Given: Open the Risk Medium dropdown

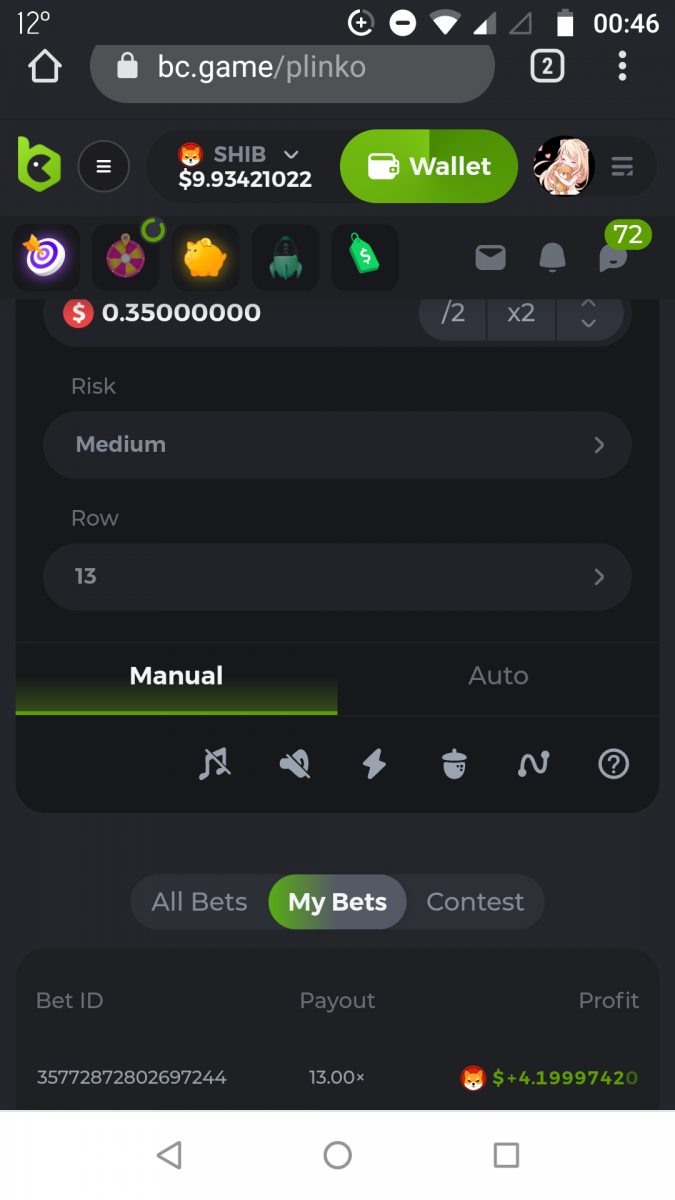Looking at the screenshot, I should [x=337, y=444].
